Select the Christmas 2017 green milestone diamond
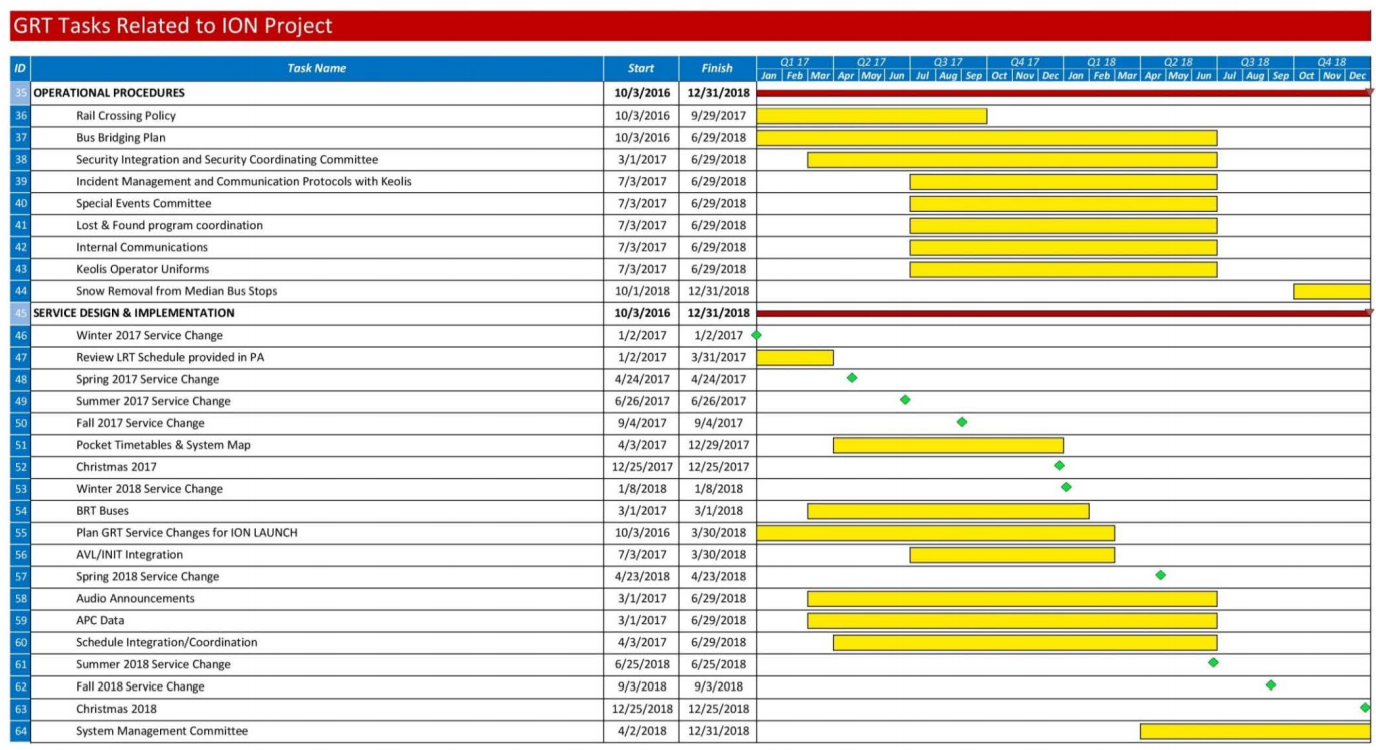 click(x=1059, y=466)
